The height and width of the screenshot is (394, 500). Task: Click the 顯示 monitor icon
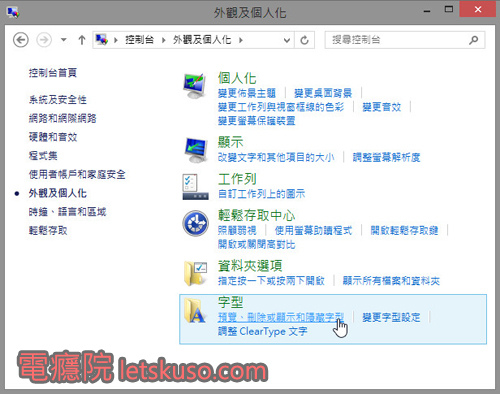tap(196, 150)
